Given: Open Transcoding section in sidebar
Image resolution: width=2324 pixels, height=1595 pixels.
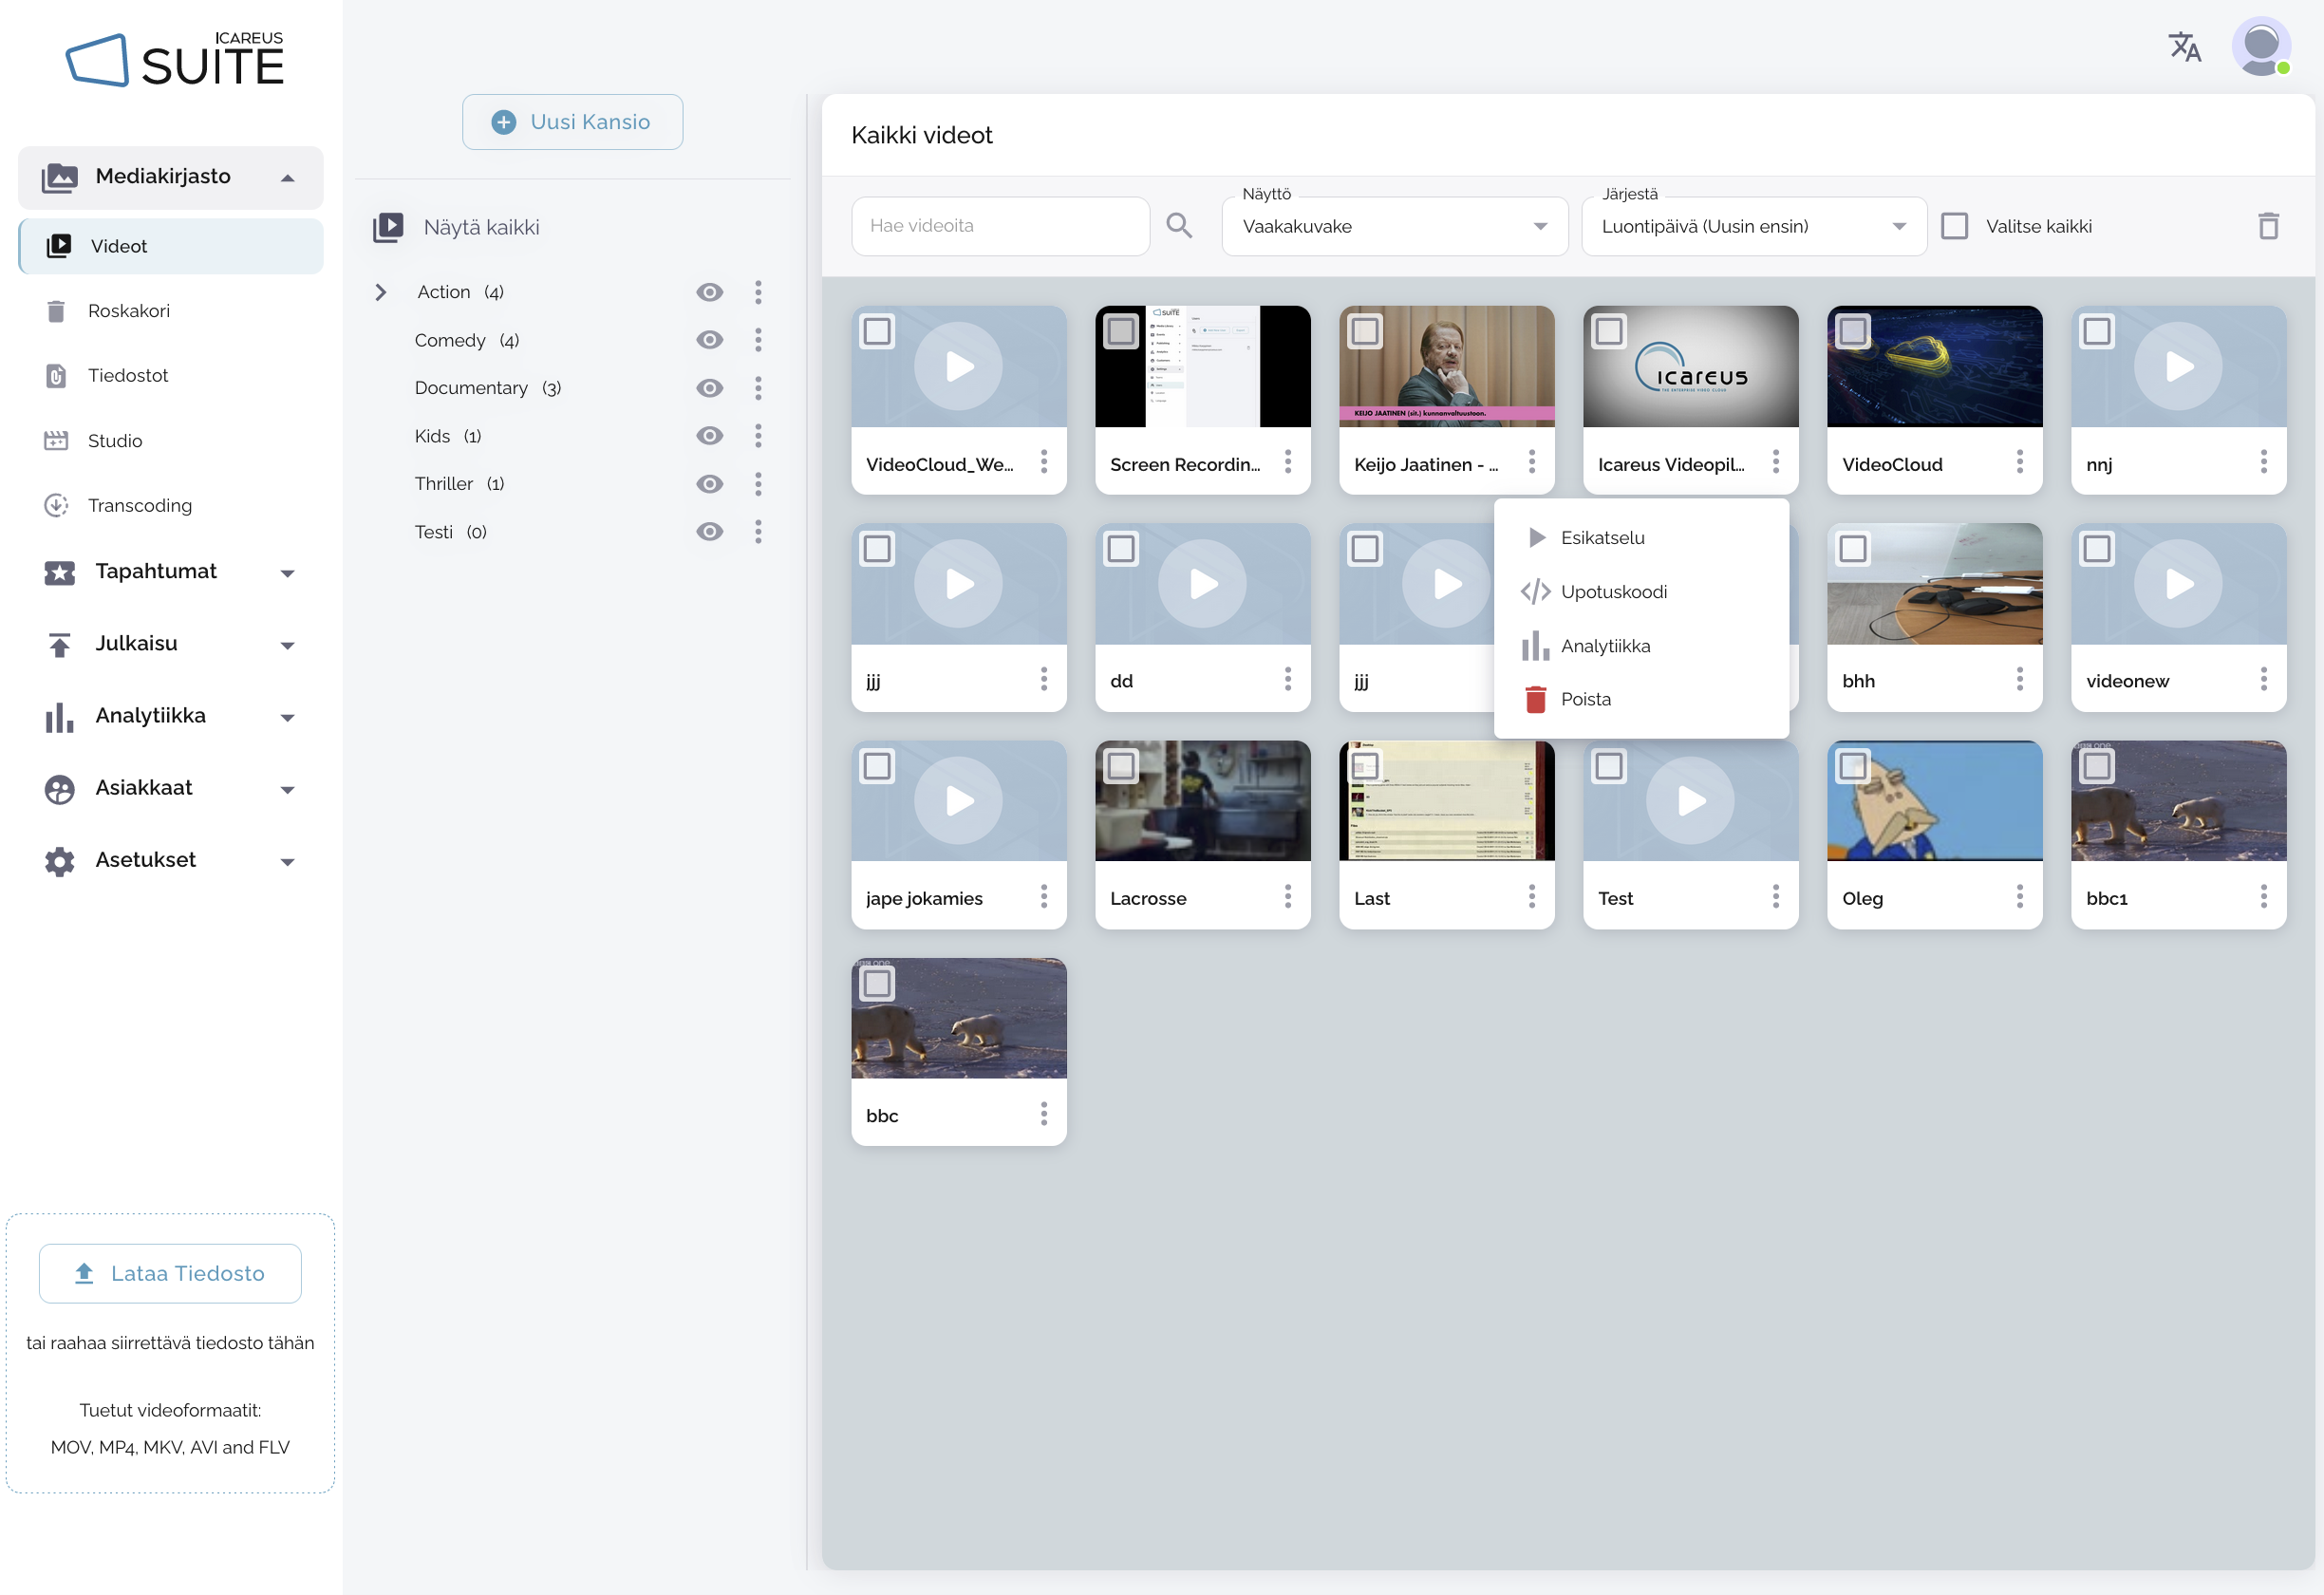Looking at the screenshot, I should 139,505.
